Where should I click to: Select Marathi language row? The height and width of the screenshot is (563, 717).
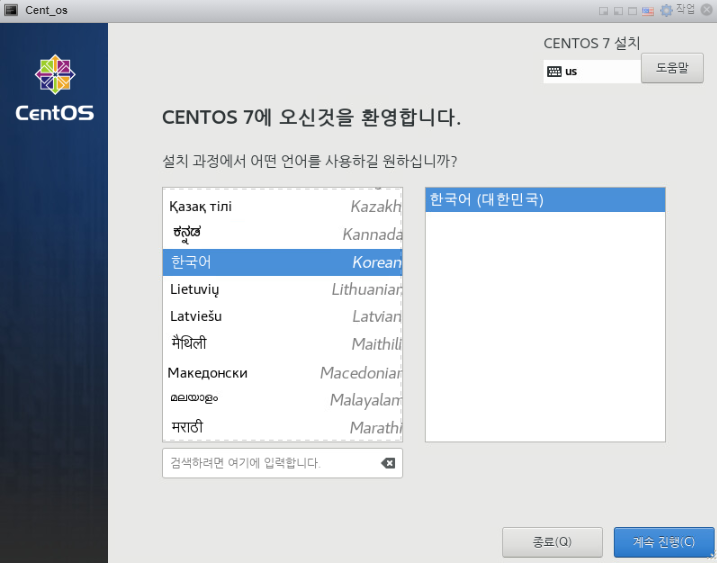[x=283, y=427]
